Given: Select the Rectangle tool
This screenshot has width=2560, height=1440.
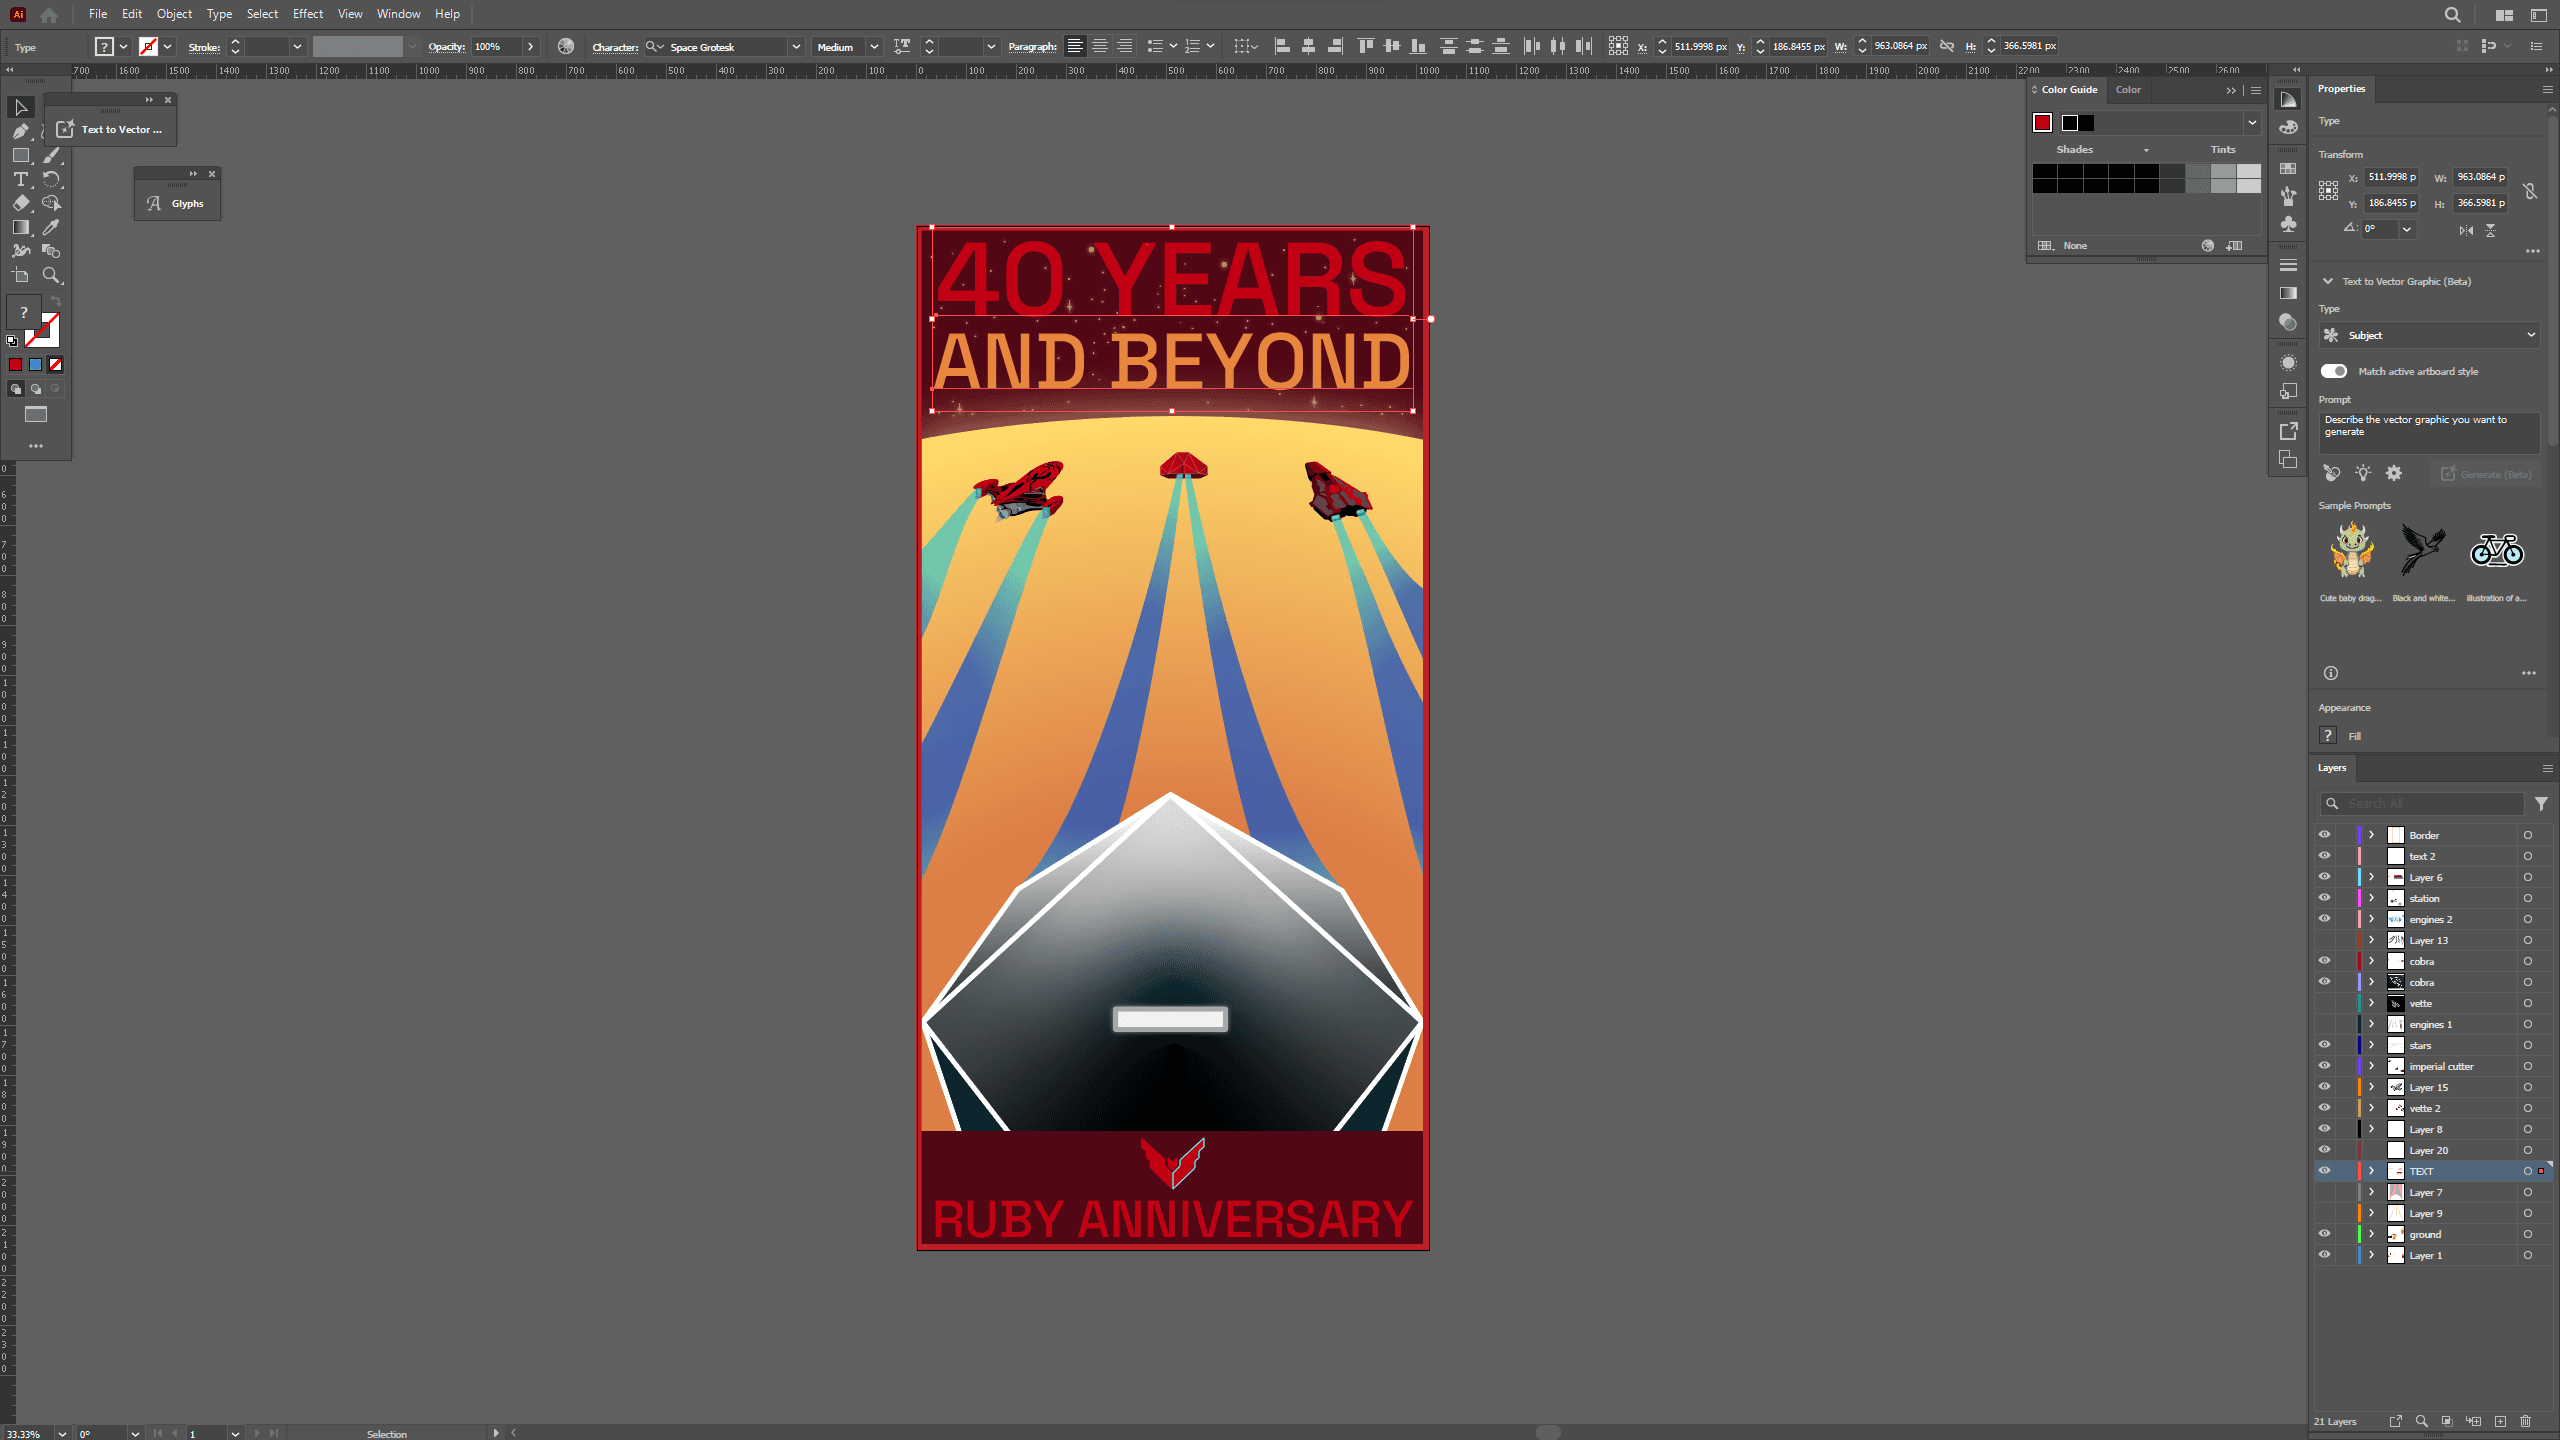Looking at the screenshot, I should [20, 155].
